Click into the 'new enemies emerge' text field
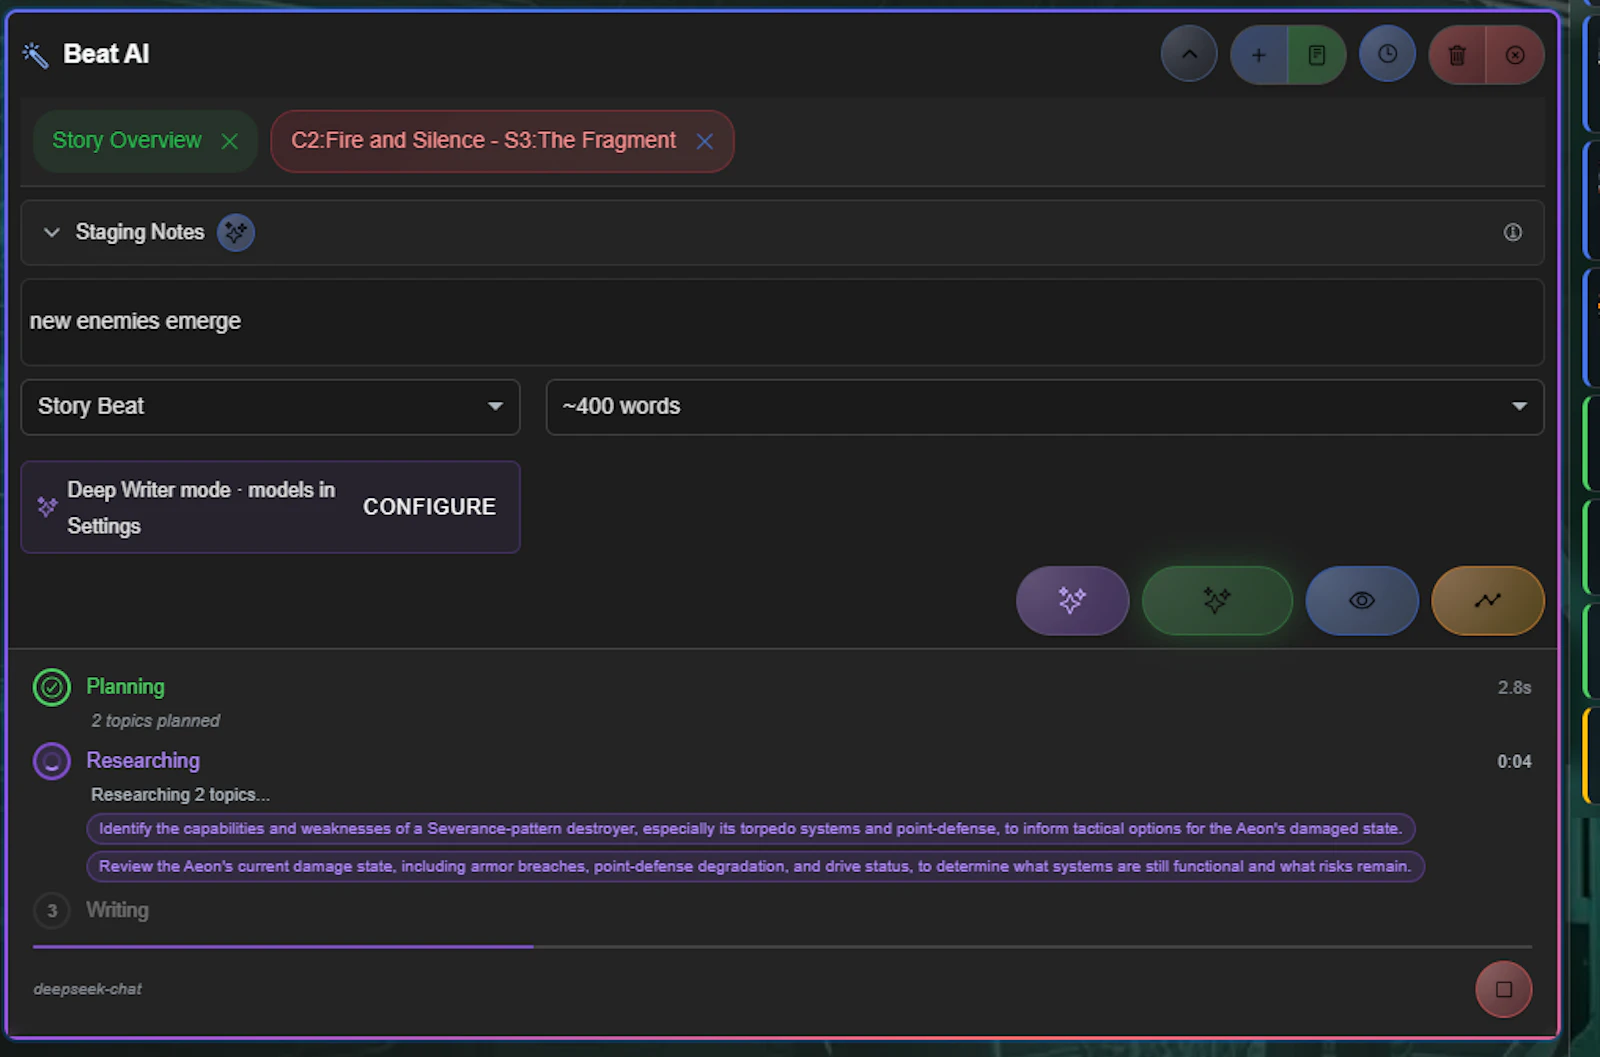Screen dimensions: 1600x1057 point(783,322)
